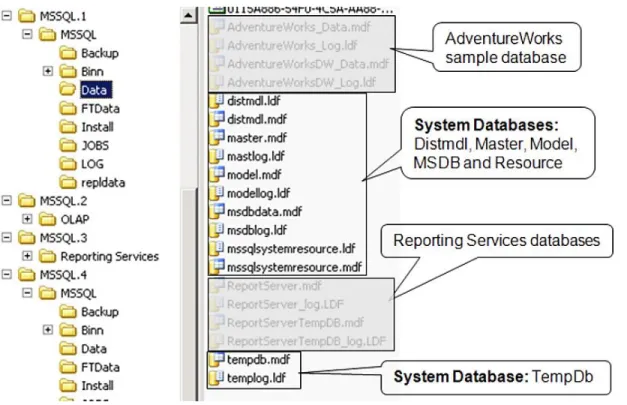Click the model.mdf file icon
The width and height of the screenshot is (627, 405).
(217, 174)
